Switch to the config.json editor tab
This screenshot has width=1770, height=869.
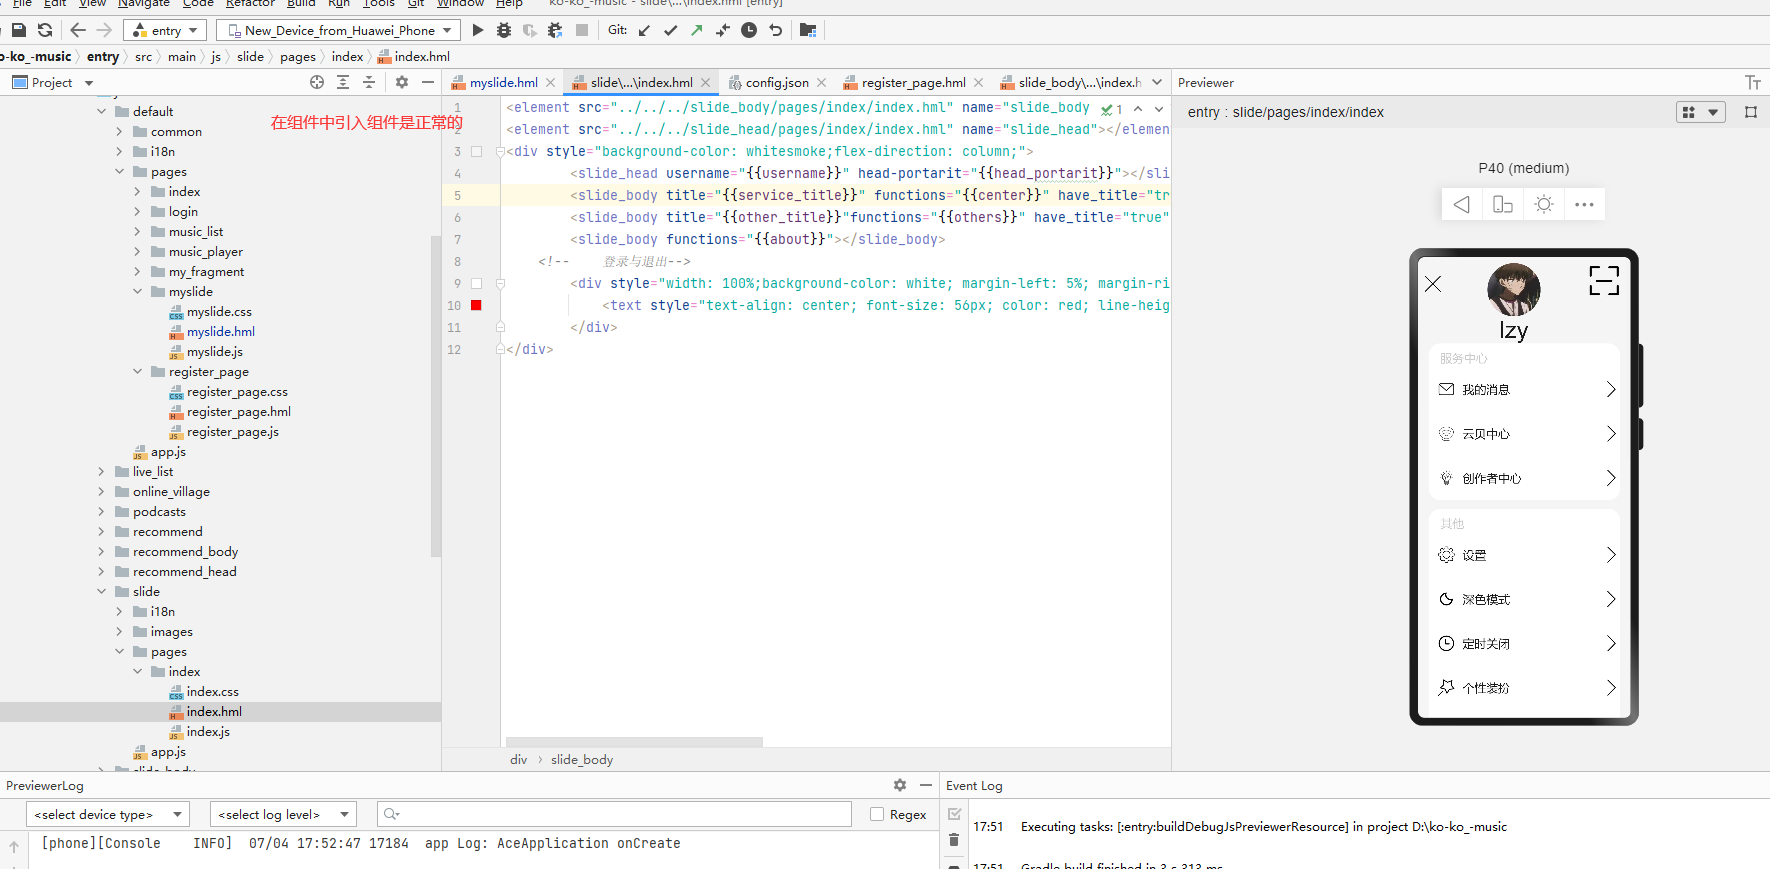tap(777, 82)
